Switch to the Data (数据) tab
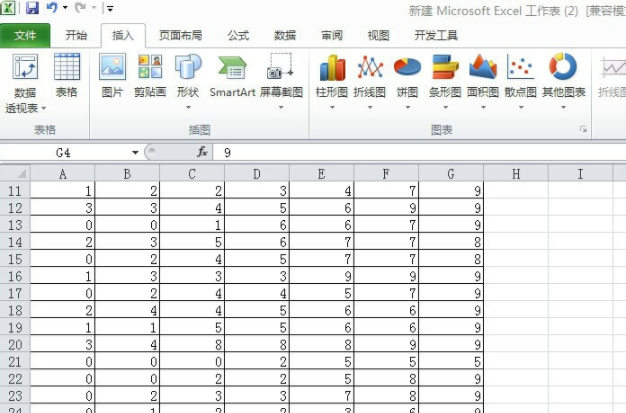Screen dimensions: 626x413 pos(285,36)
